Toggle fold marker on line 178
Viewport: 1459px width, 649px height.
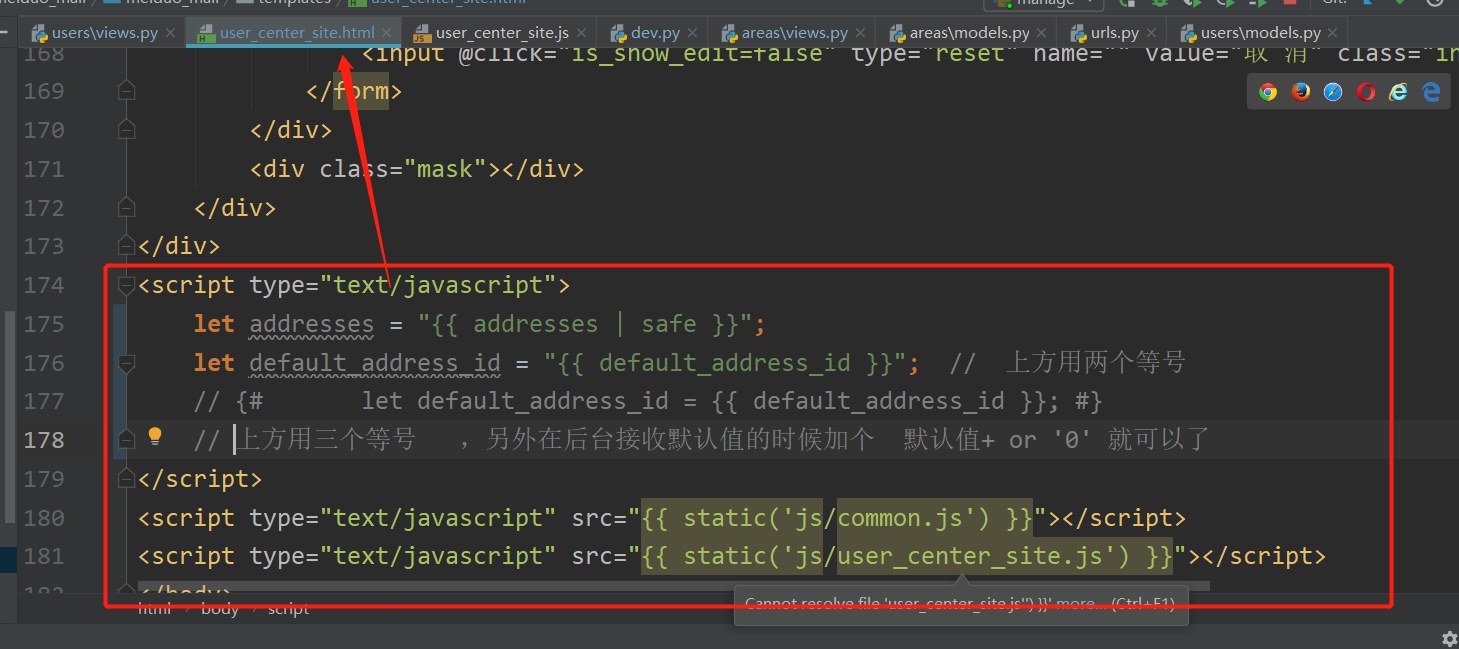(x=126, y=440)
